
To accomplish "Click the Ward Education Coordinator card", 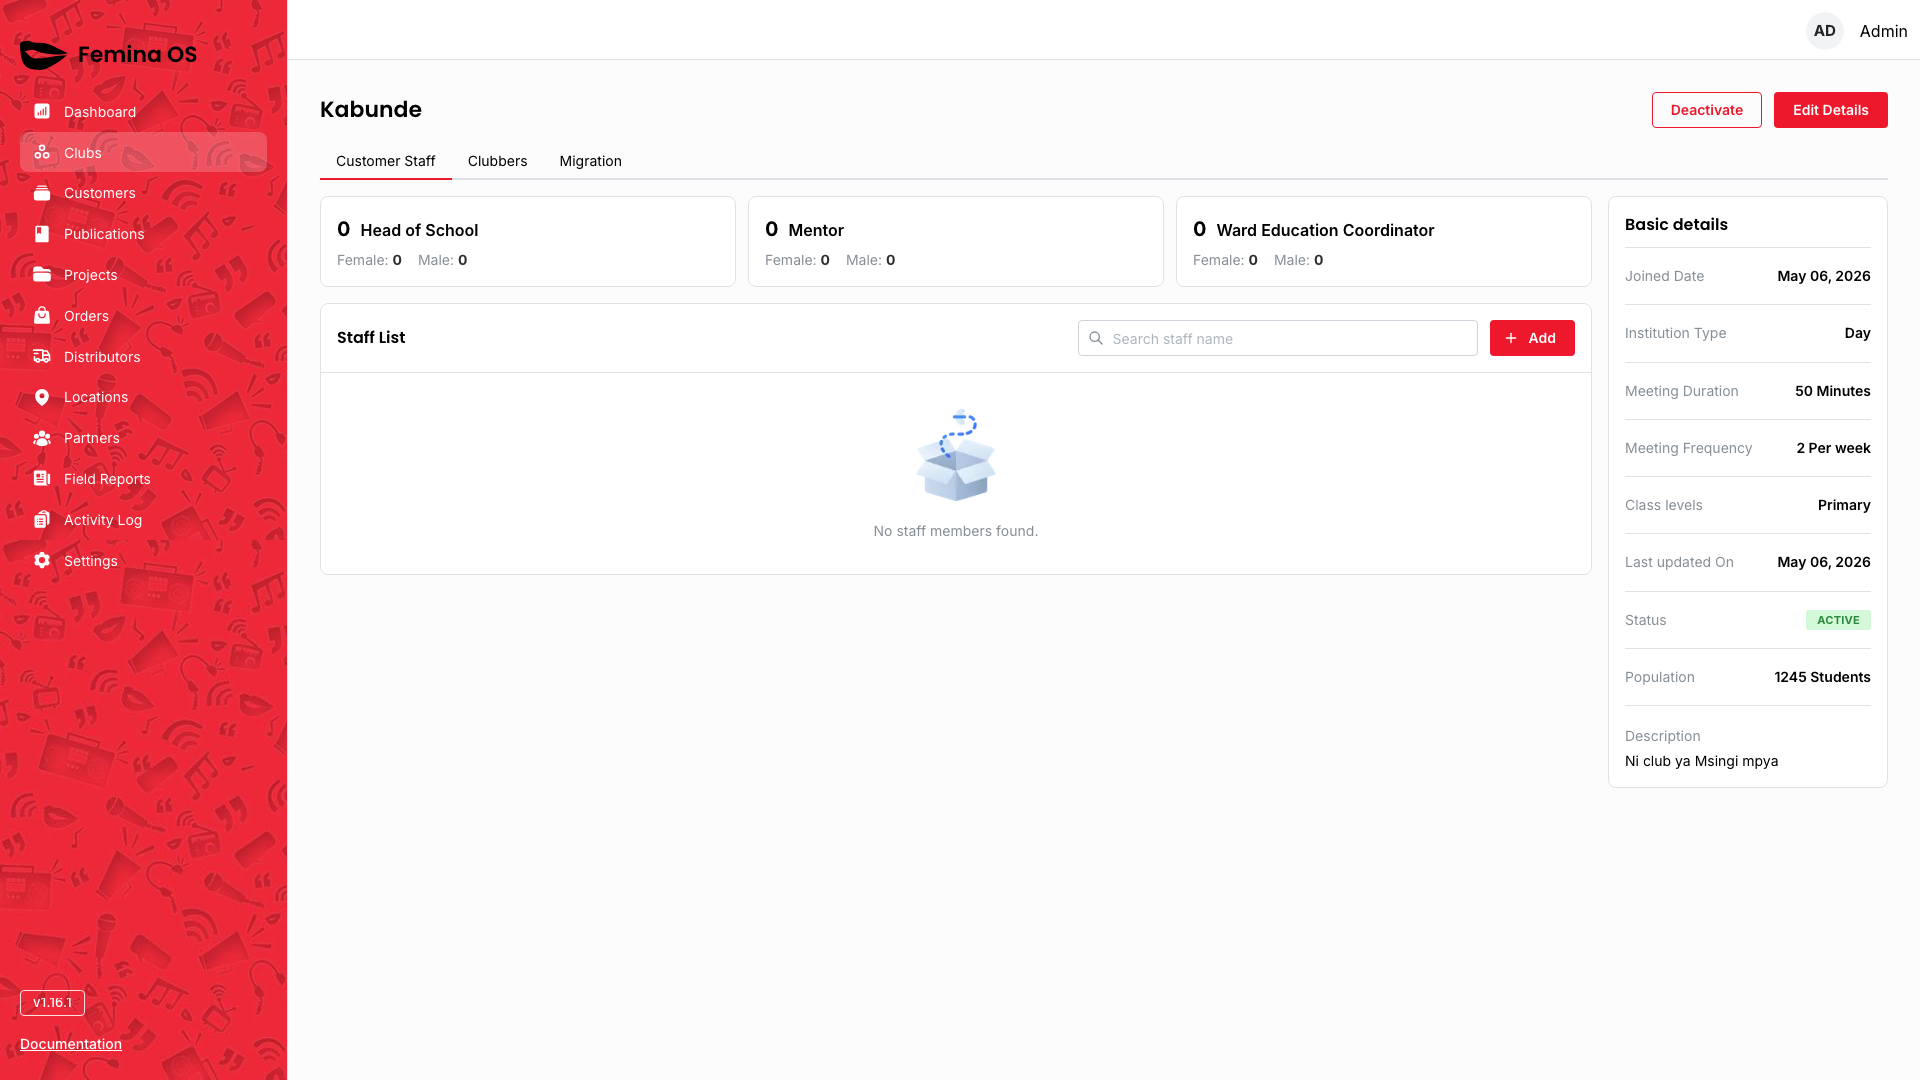I will click(x=1384, y=241).
